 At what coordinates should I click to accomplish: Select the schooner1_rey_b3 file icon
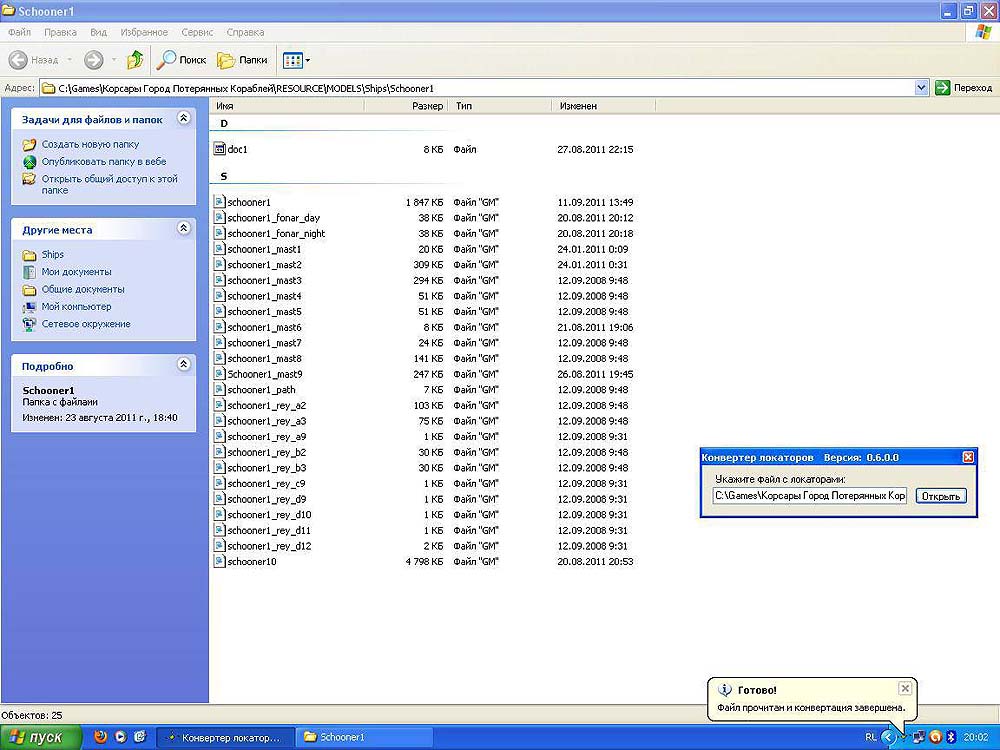[219, 467]
